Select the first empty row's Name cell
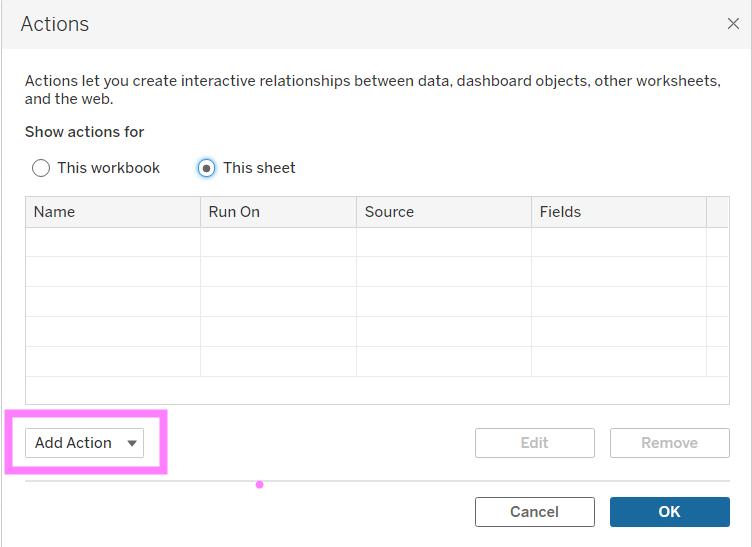 [112, 242]
